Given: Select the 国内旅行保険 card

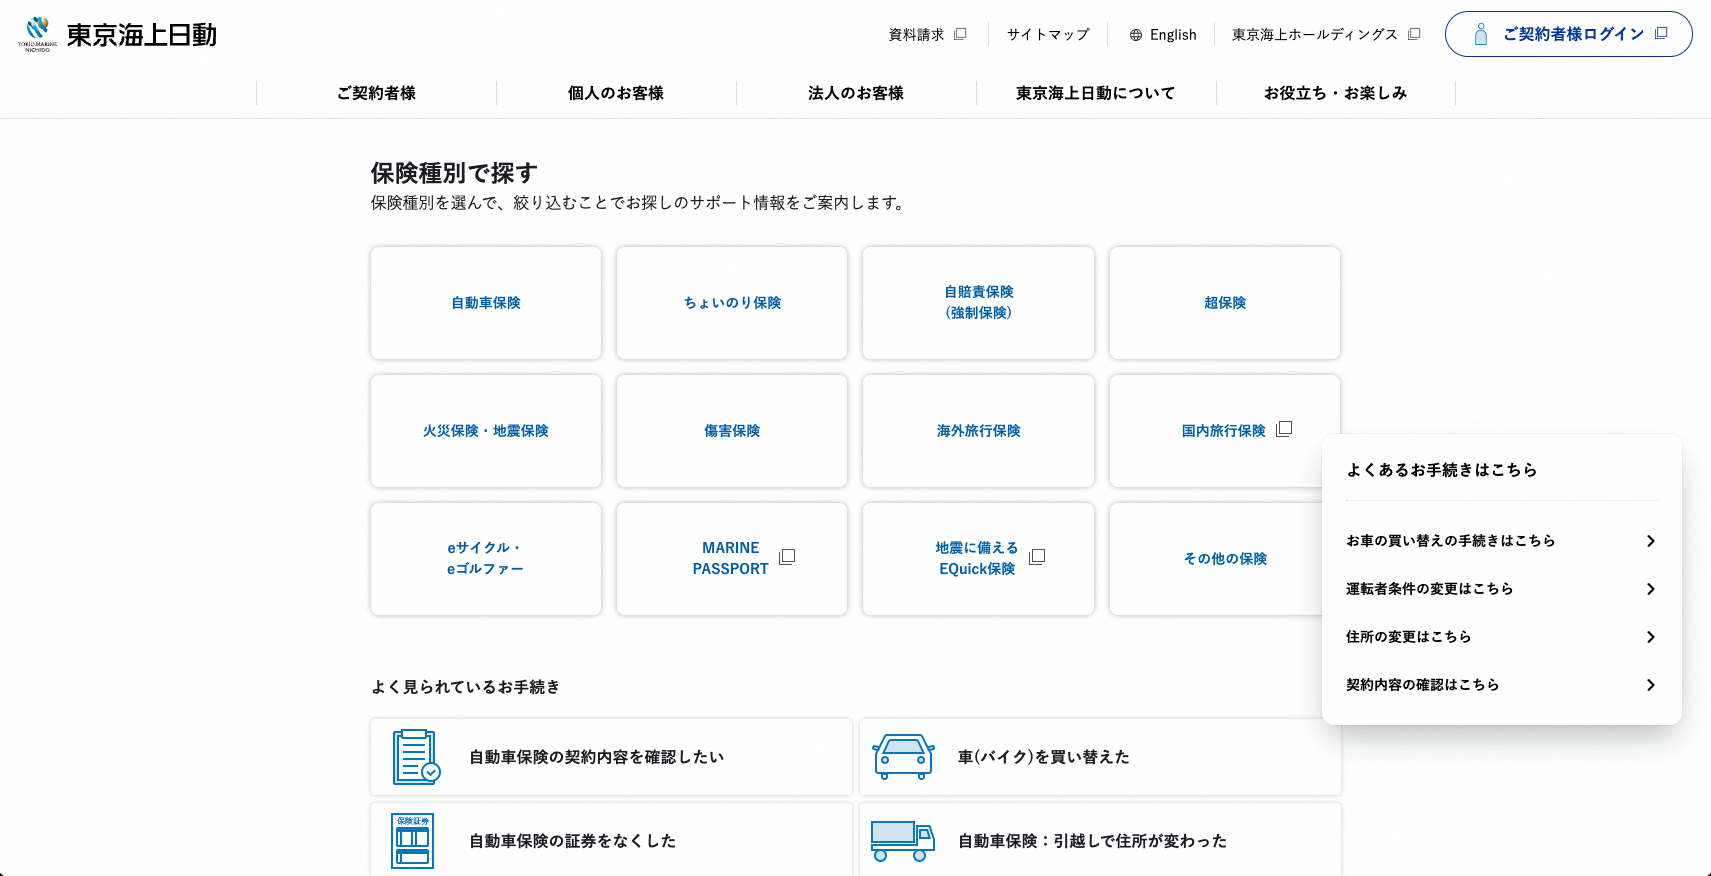Looking at the screenshot, I should [x=1225, y=431].
